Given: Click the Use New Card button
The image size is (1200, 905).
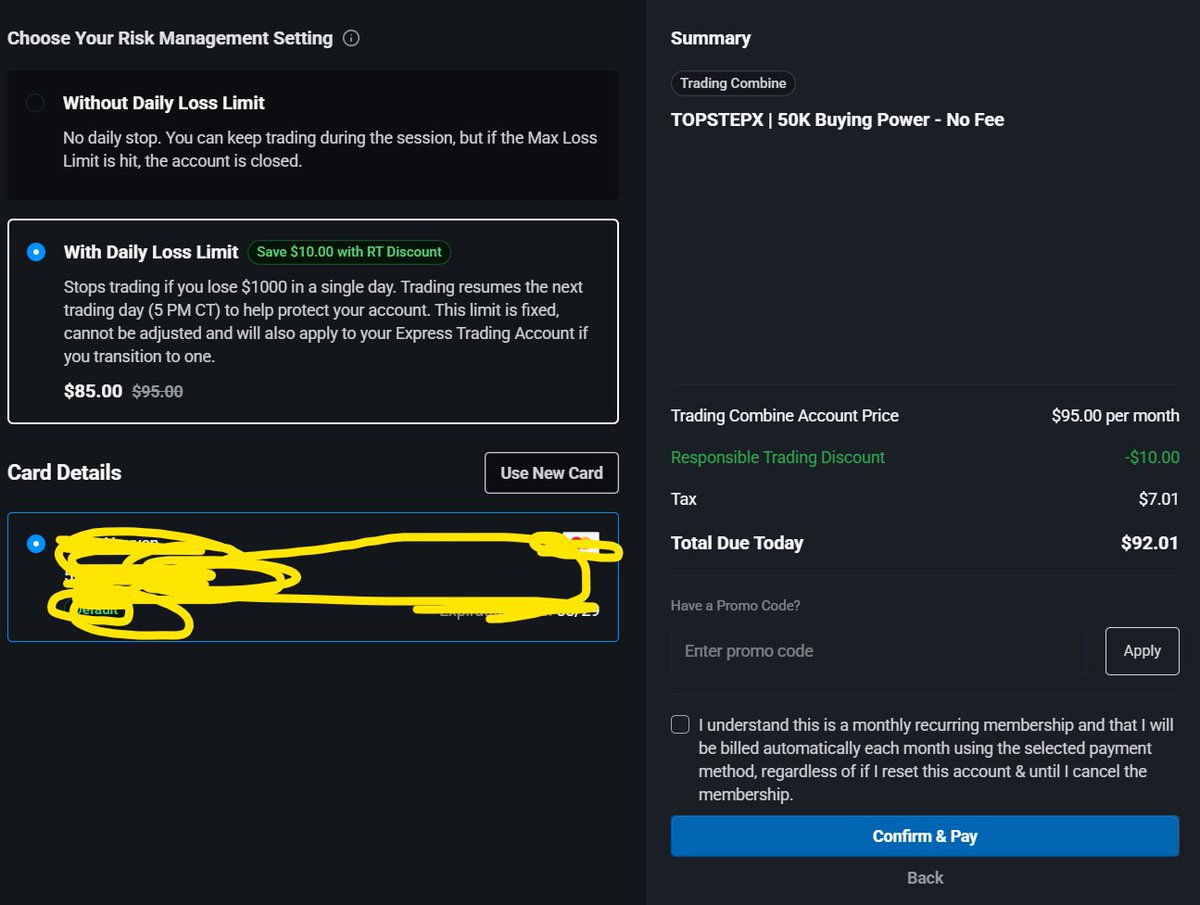Looking at the screenshot, I should tap(552, 473).
